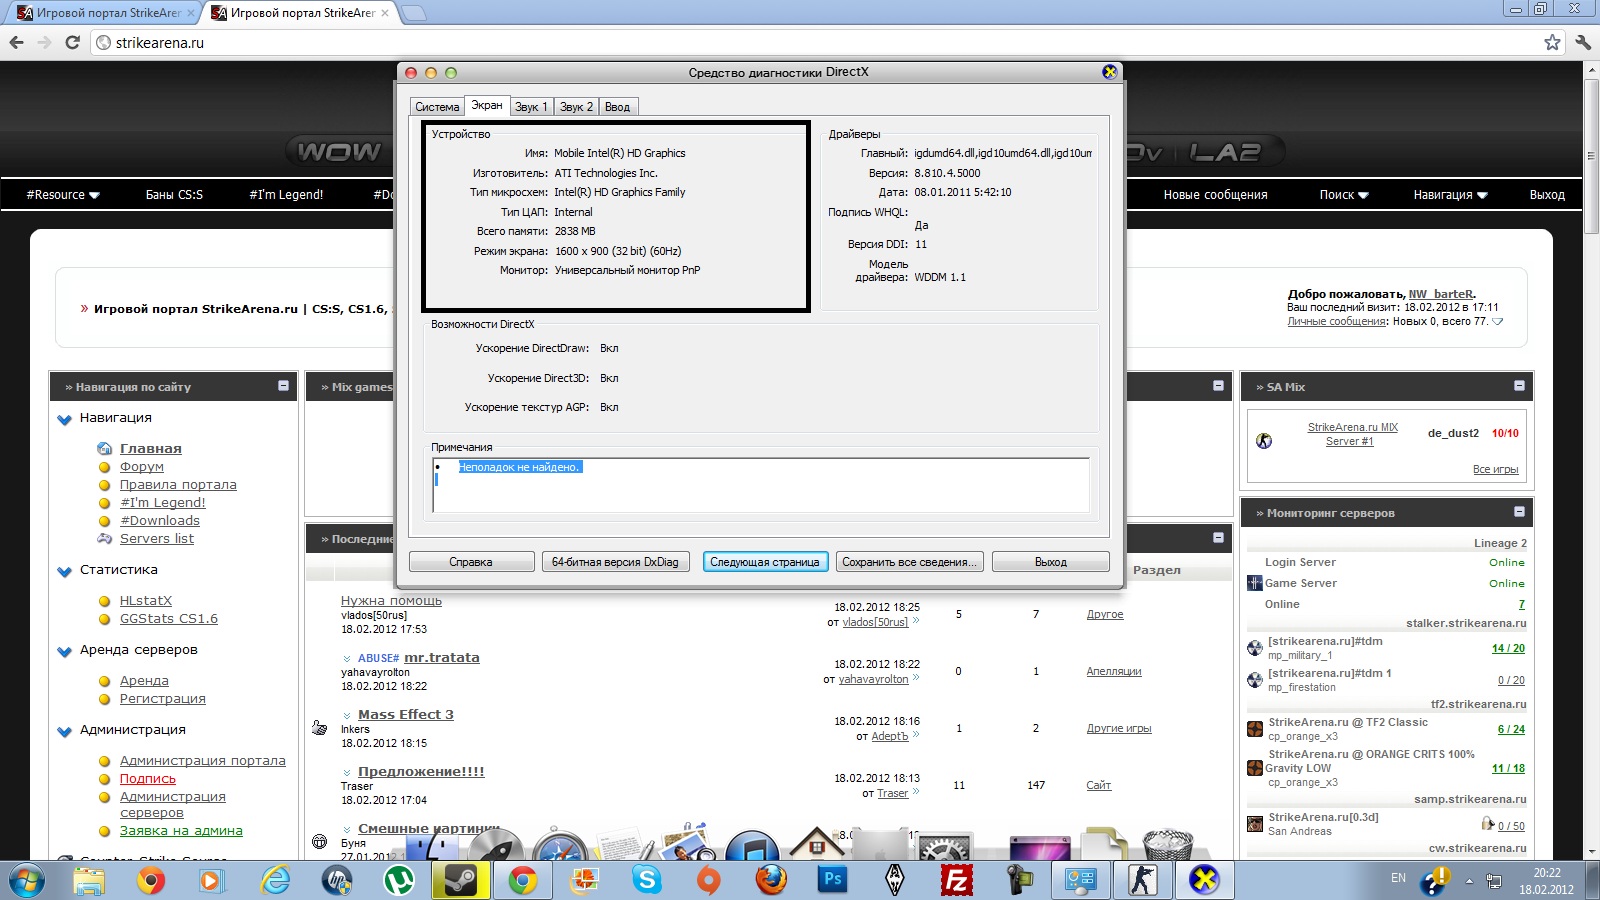This screenshot has height=900, width=1600.
Task: Switch to Steam in the taskbar
Action: pyautogui.click(x=461, y=880)
